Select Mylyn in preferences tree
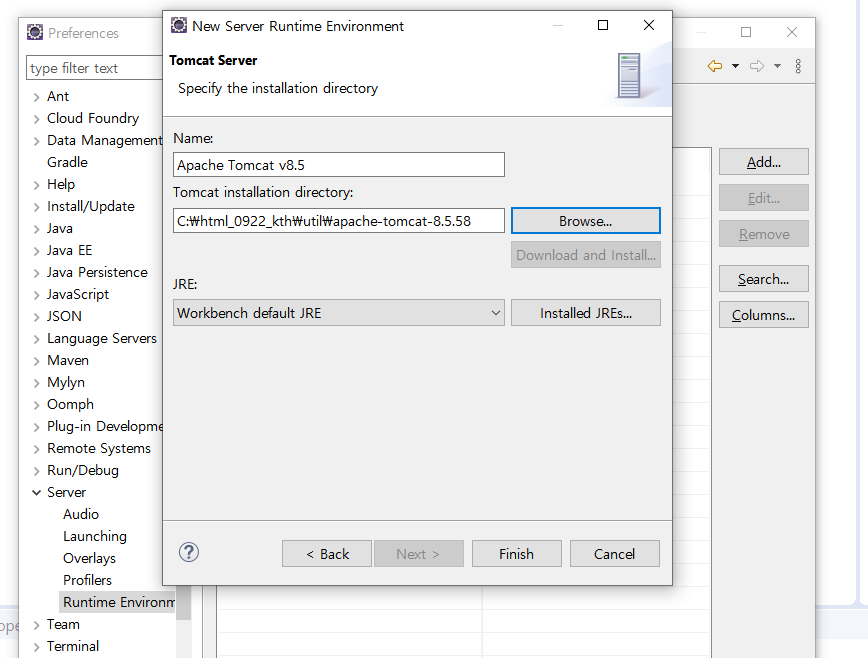This screenshot has width=868, height=658. click(66, 382)
